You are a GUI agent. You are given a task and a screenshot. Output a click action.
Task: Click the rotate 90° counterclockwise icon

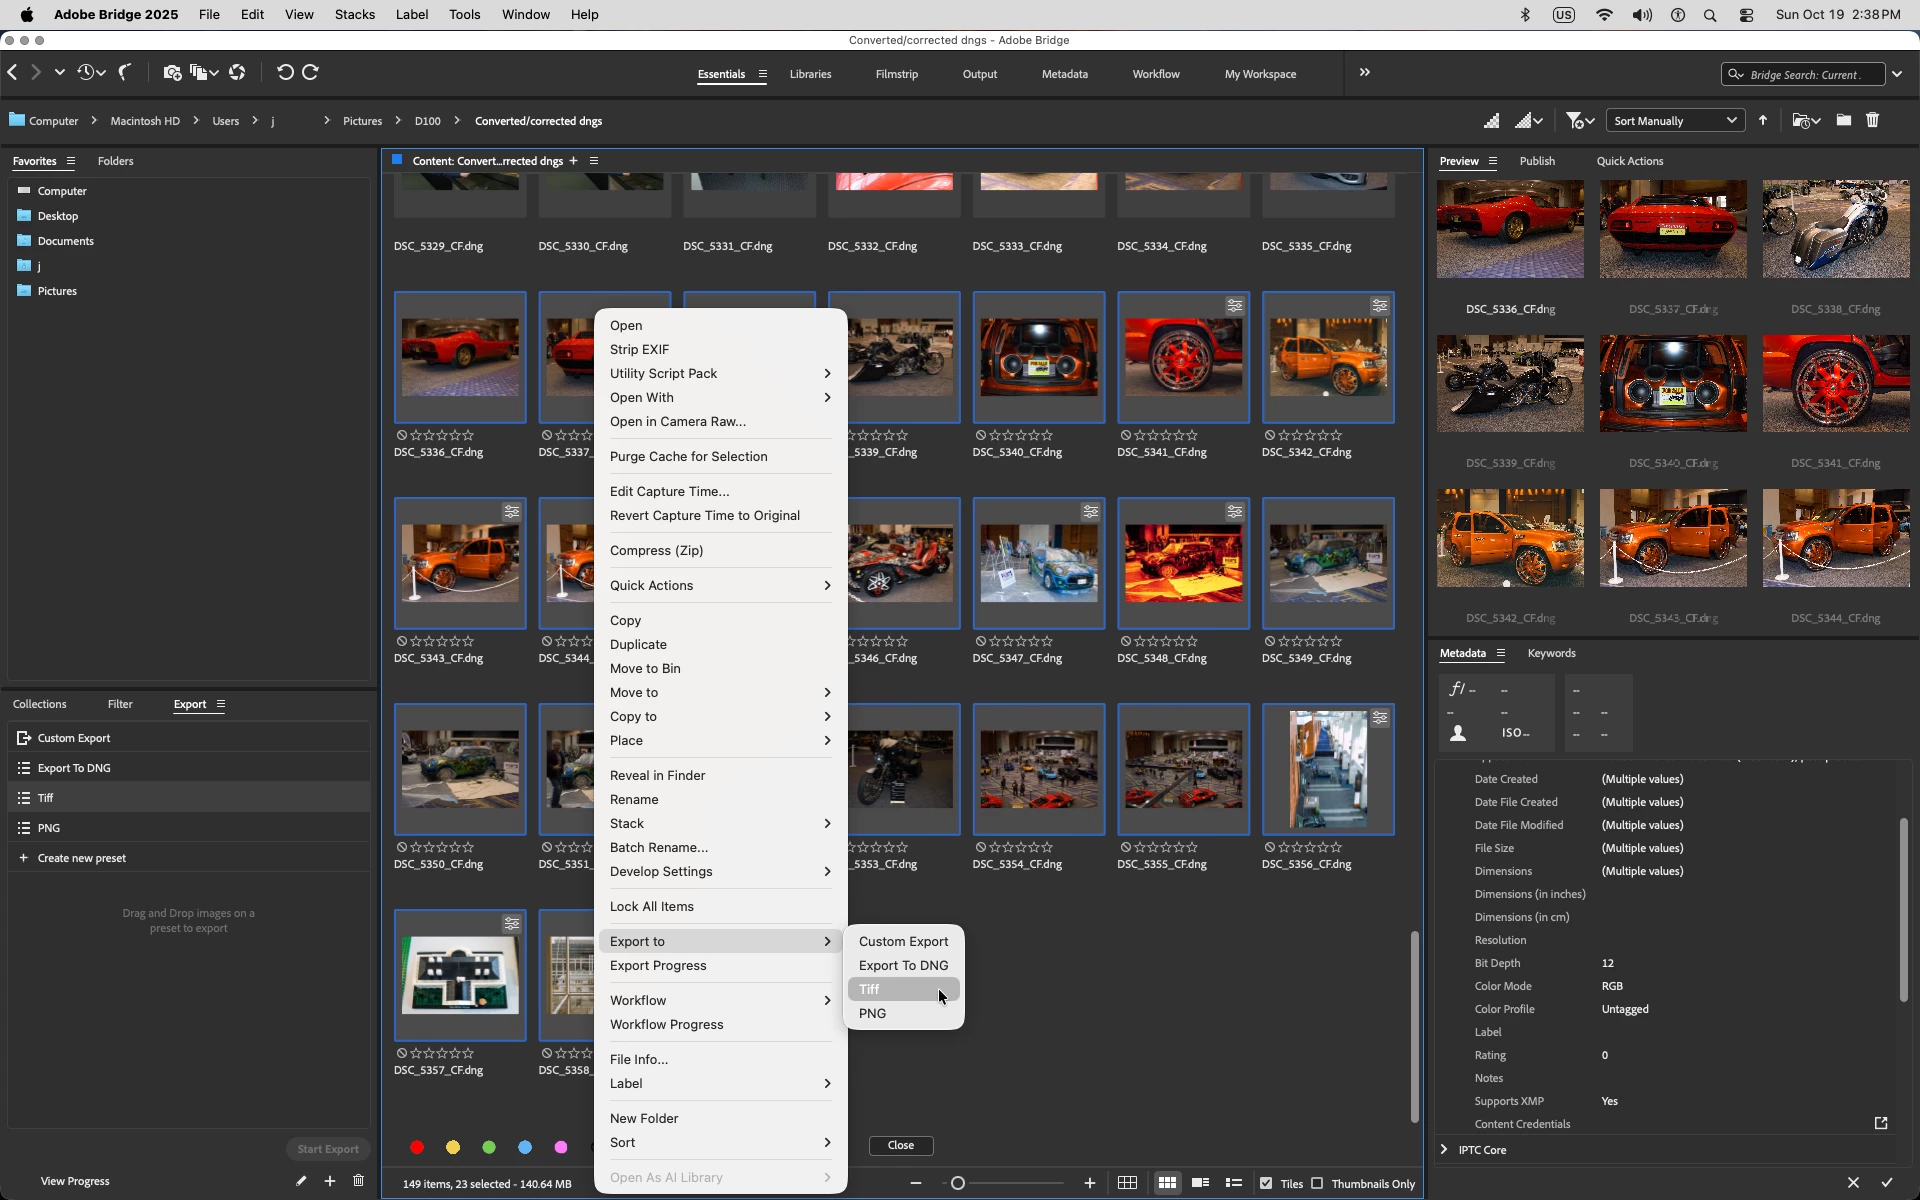click(x=285, y=73)
